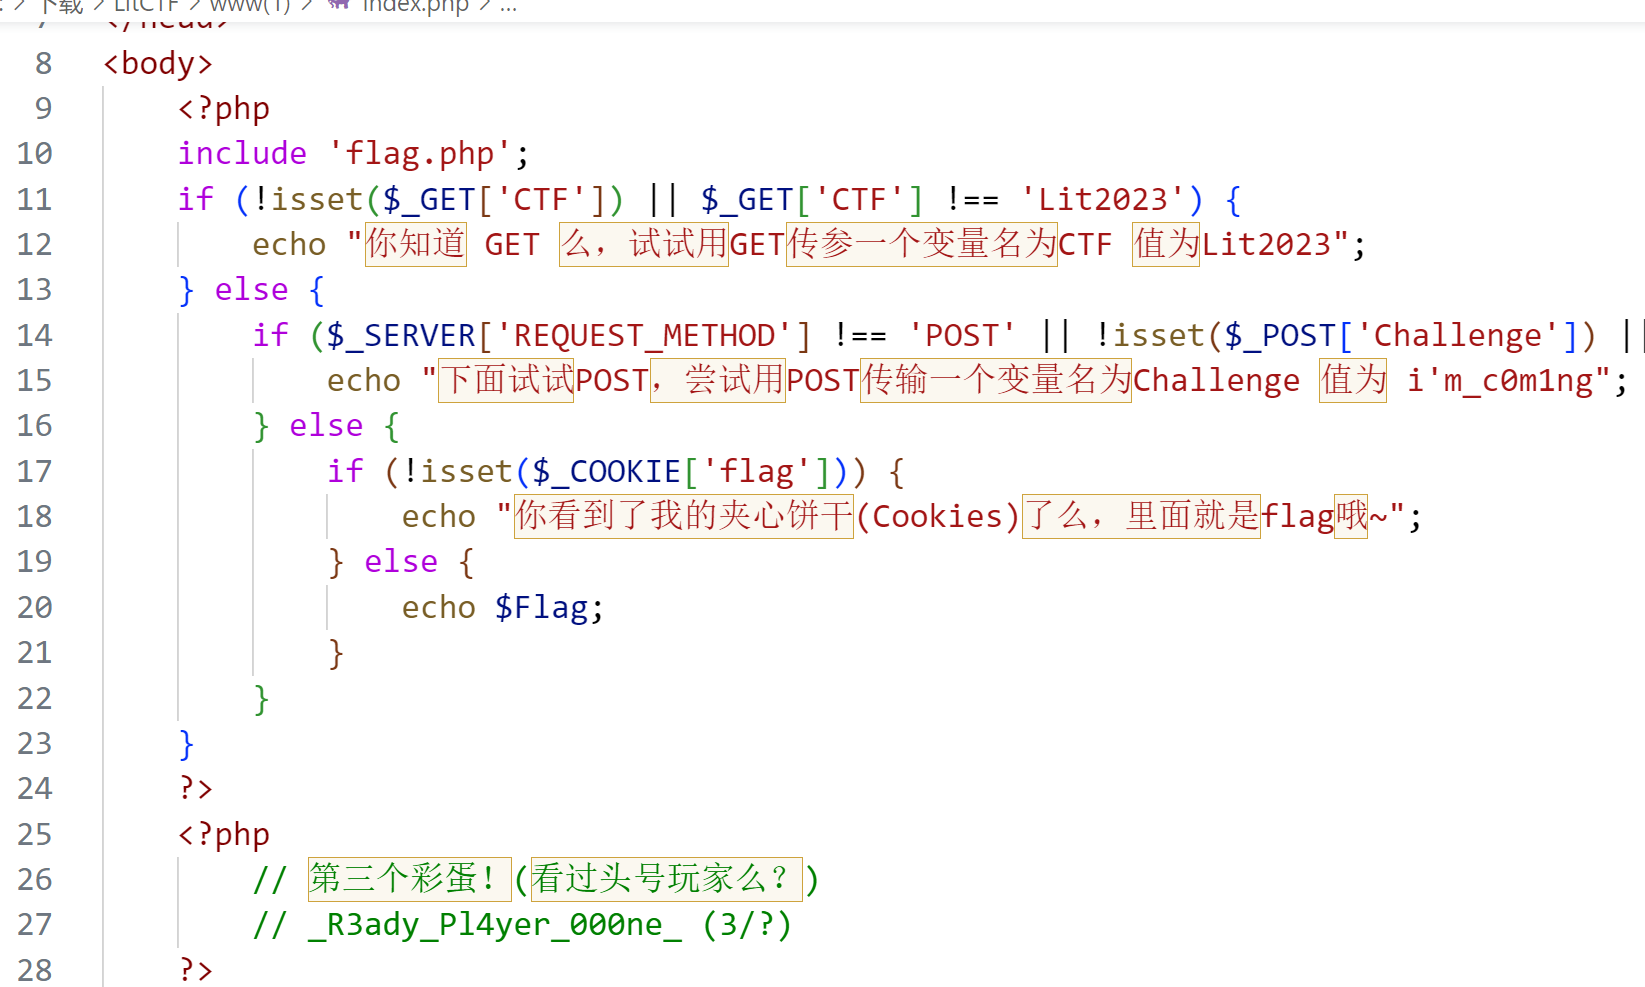Click line number 8 in gutter
The width and height of the screenshot is (1645, 987).
(x=43, y=63)
